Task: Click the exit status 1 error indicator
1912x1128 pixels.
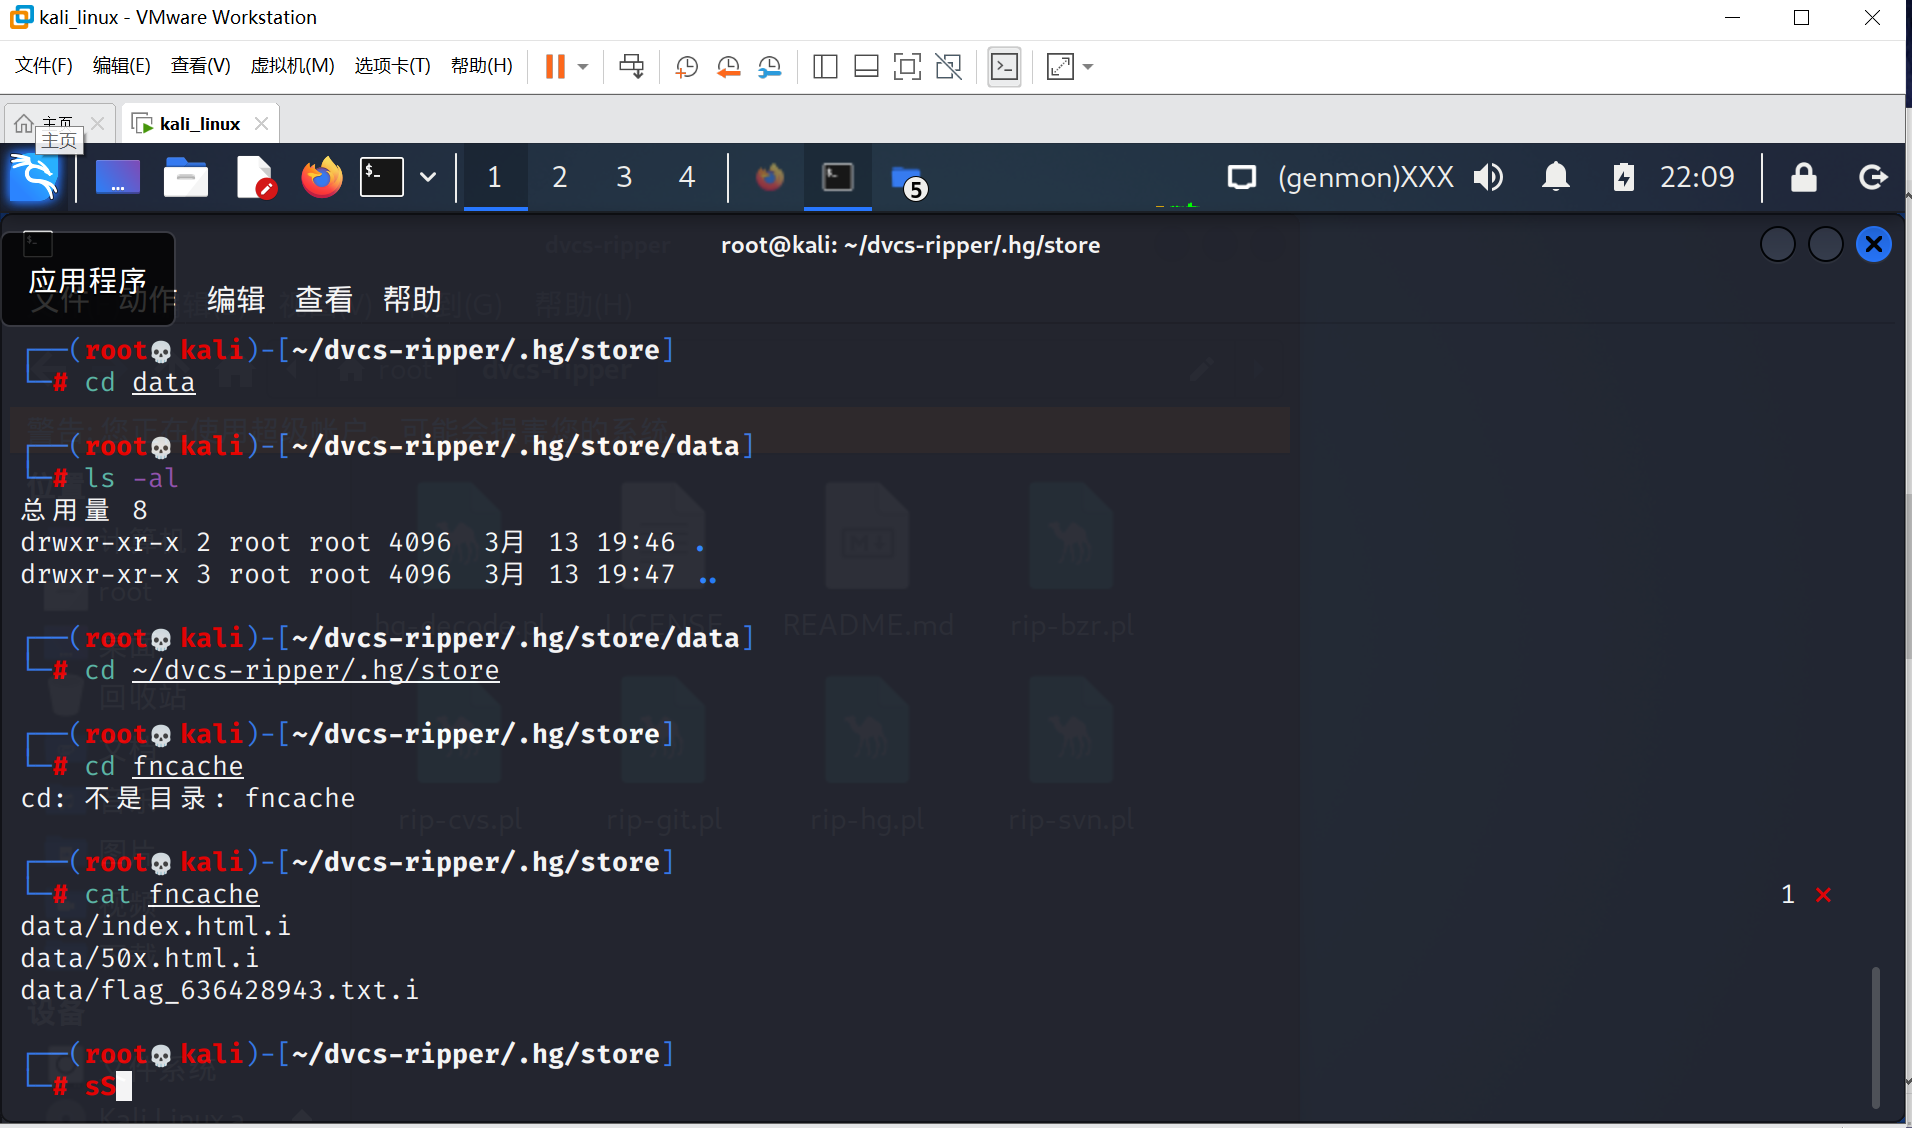Action: 1806,894
